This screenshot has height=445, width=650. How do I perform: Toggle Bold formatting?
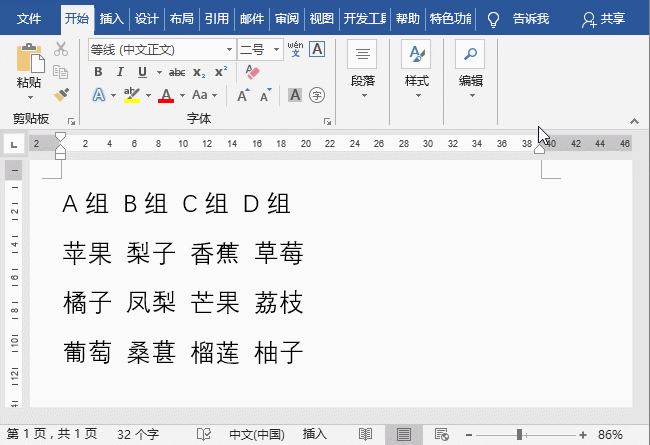pyautogui.click(x=98, y=72)
